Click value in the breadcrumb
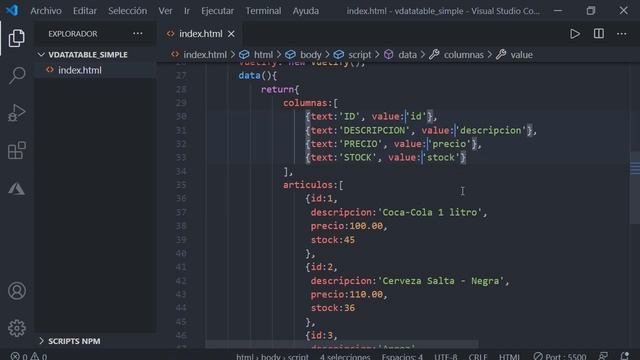 [521, 55]
